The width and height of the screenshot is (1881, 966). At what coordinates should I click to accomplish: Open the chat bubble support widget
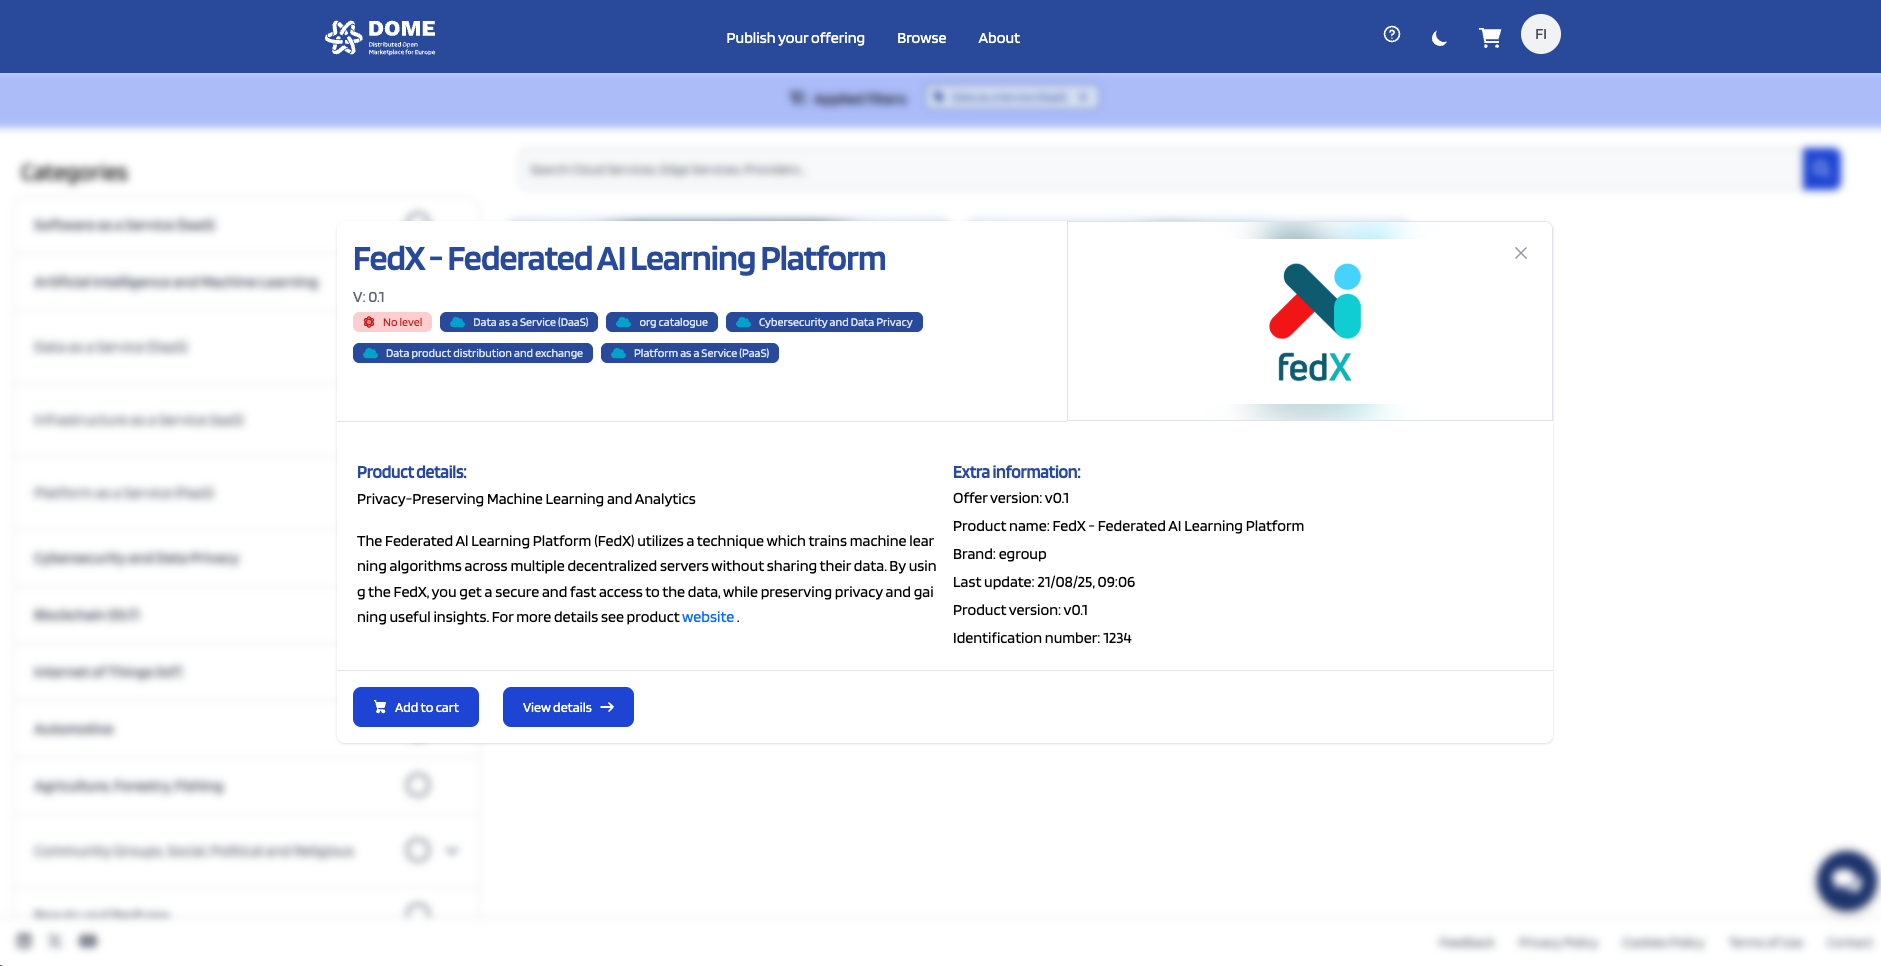pos(1846,881)
